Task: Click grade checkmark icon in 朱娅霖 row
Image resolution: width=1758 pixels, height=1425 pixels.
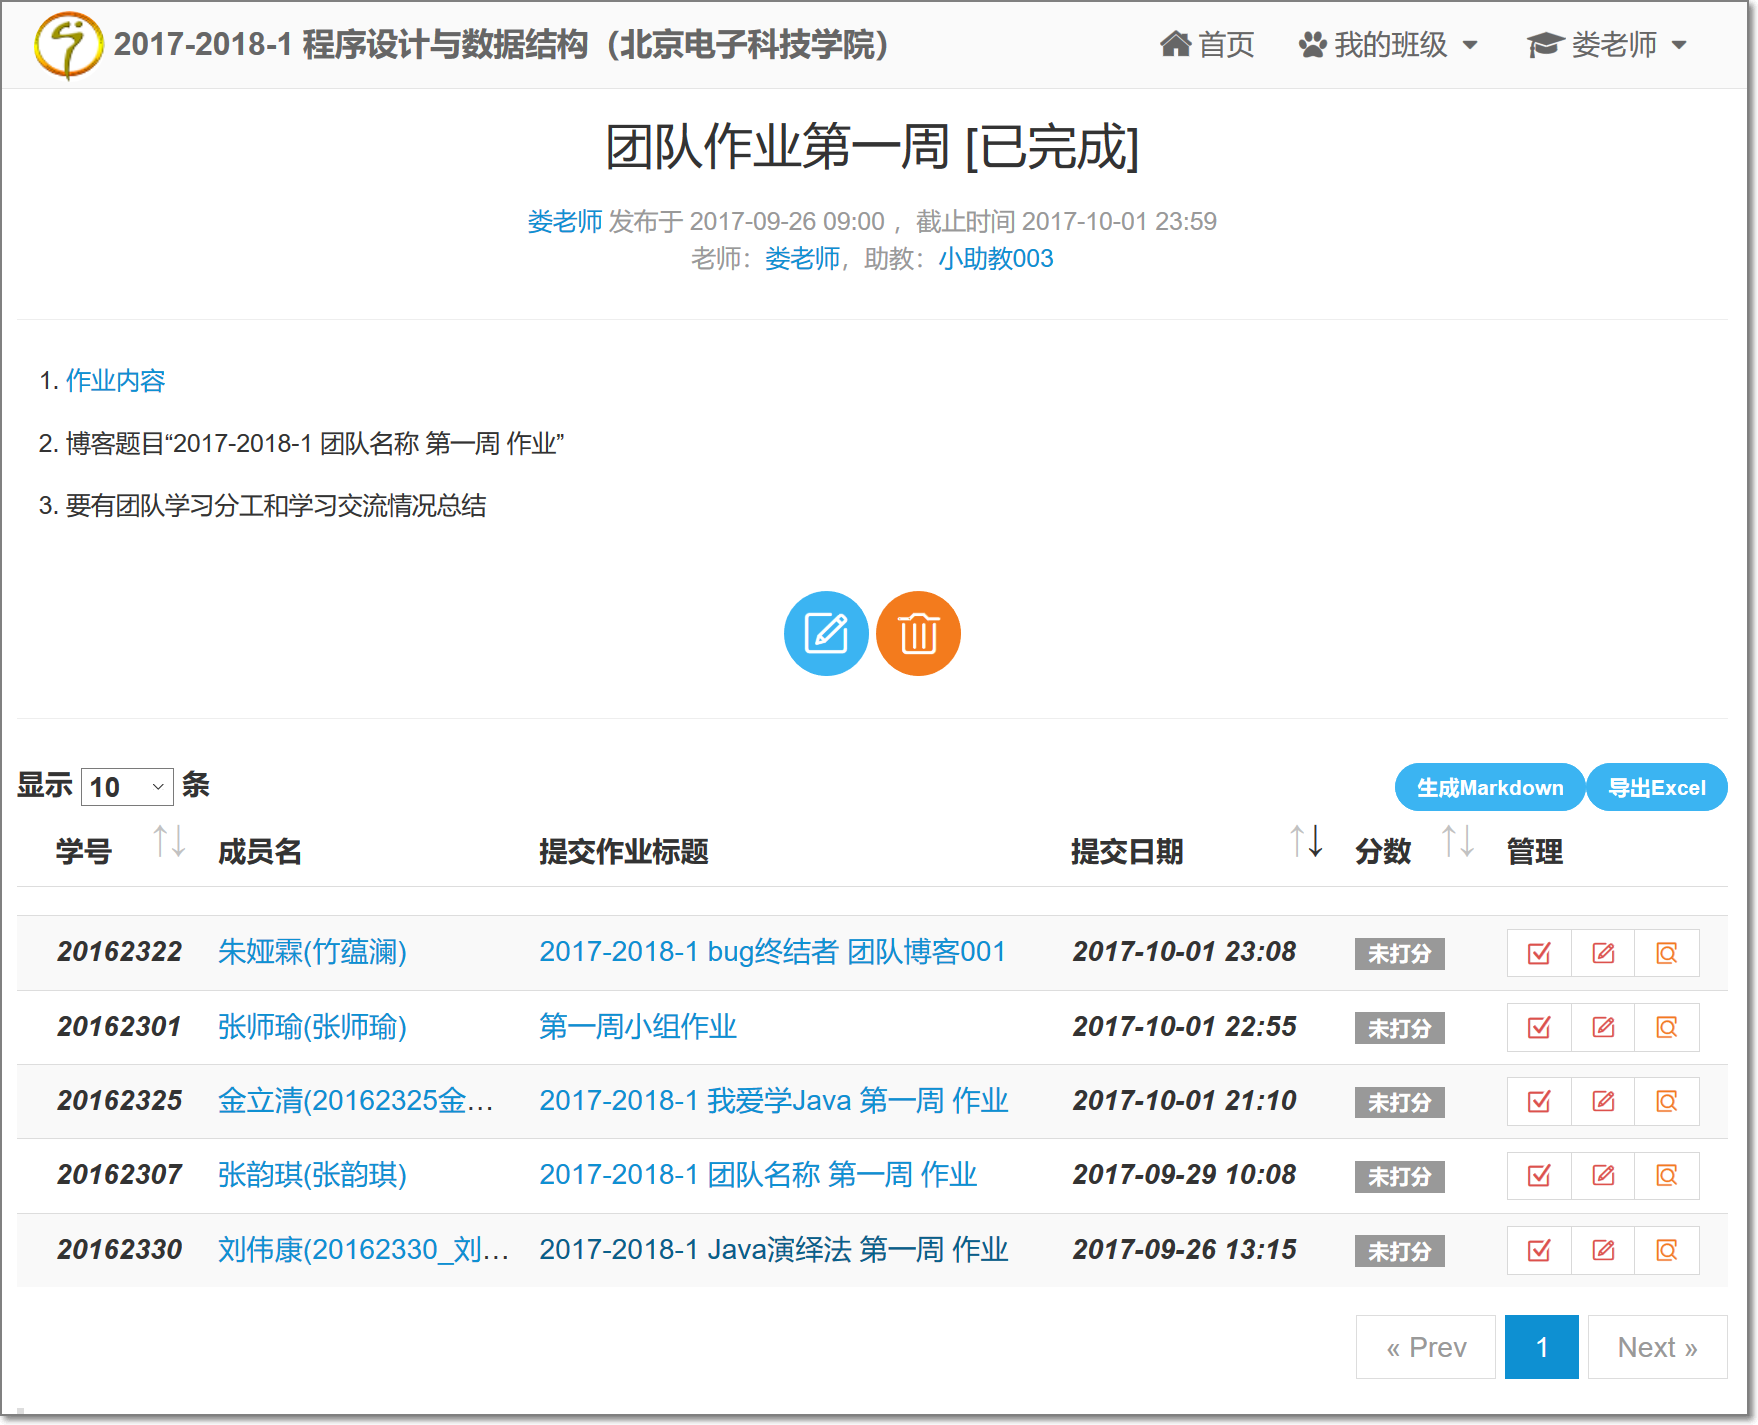Action: 1539,953
